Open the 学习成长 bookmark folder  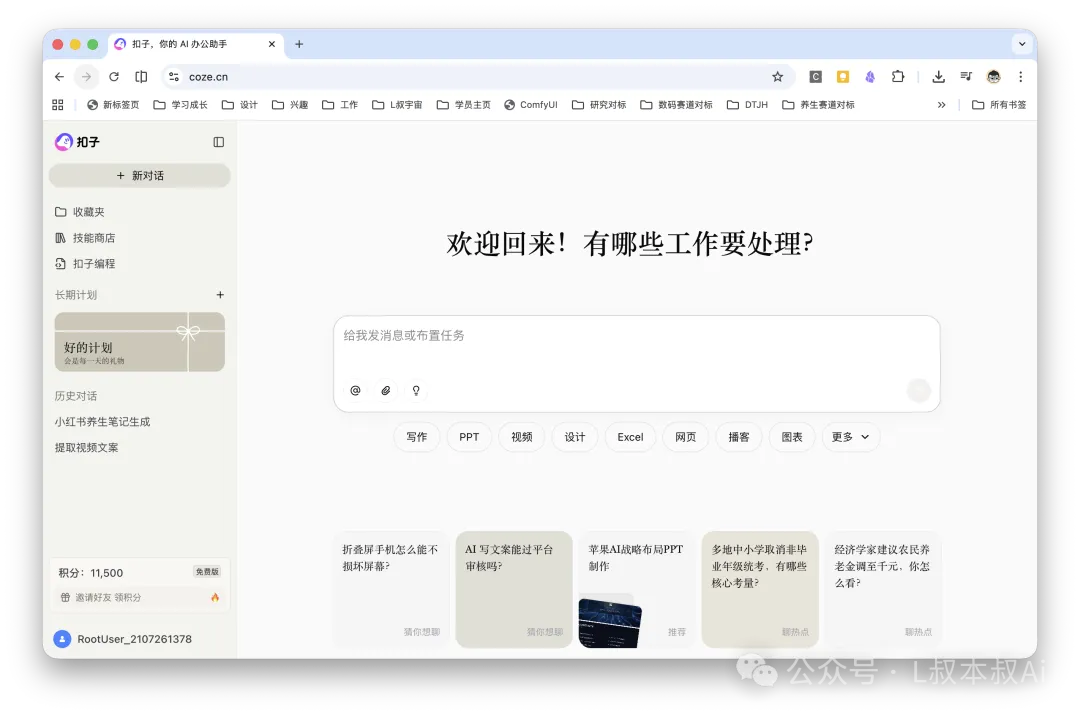180,105
